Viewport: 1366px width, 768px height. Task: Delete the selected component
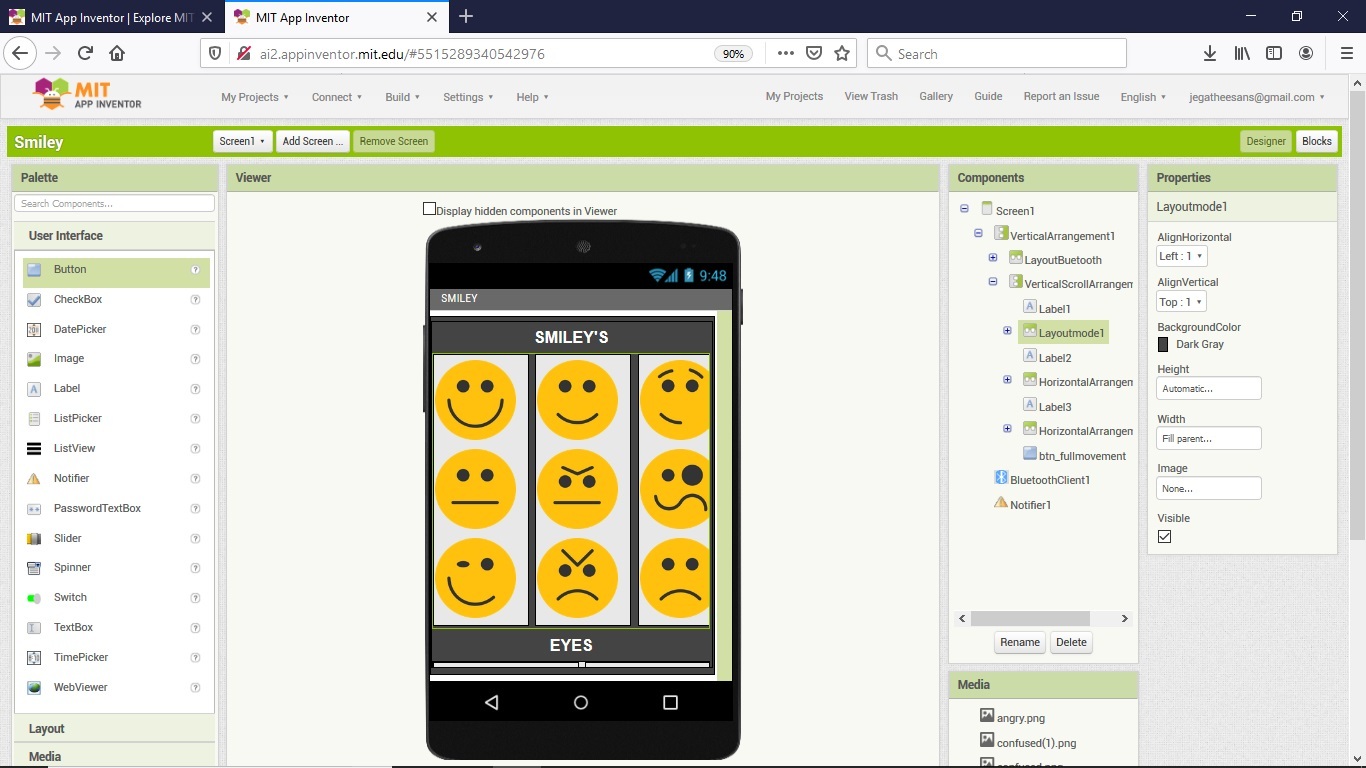(x=1071, y=642)
